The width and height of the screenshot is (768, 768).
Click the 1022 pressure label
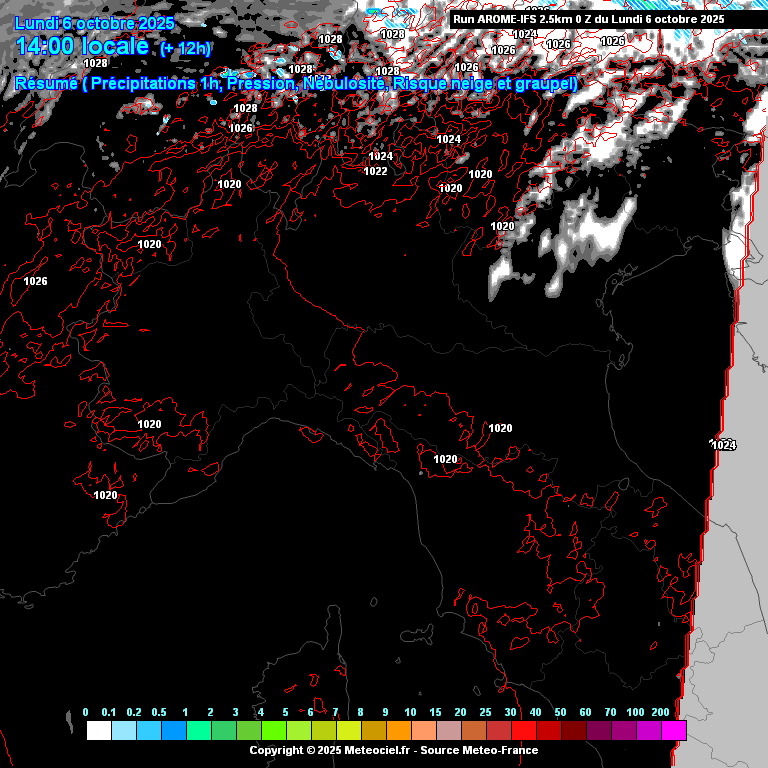click(375, 171)
